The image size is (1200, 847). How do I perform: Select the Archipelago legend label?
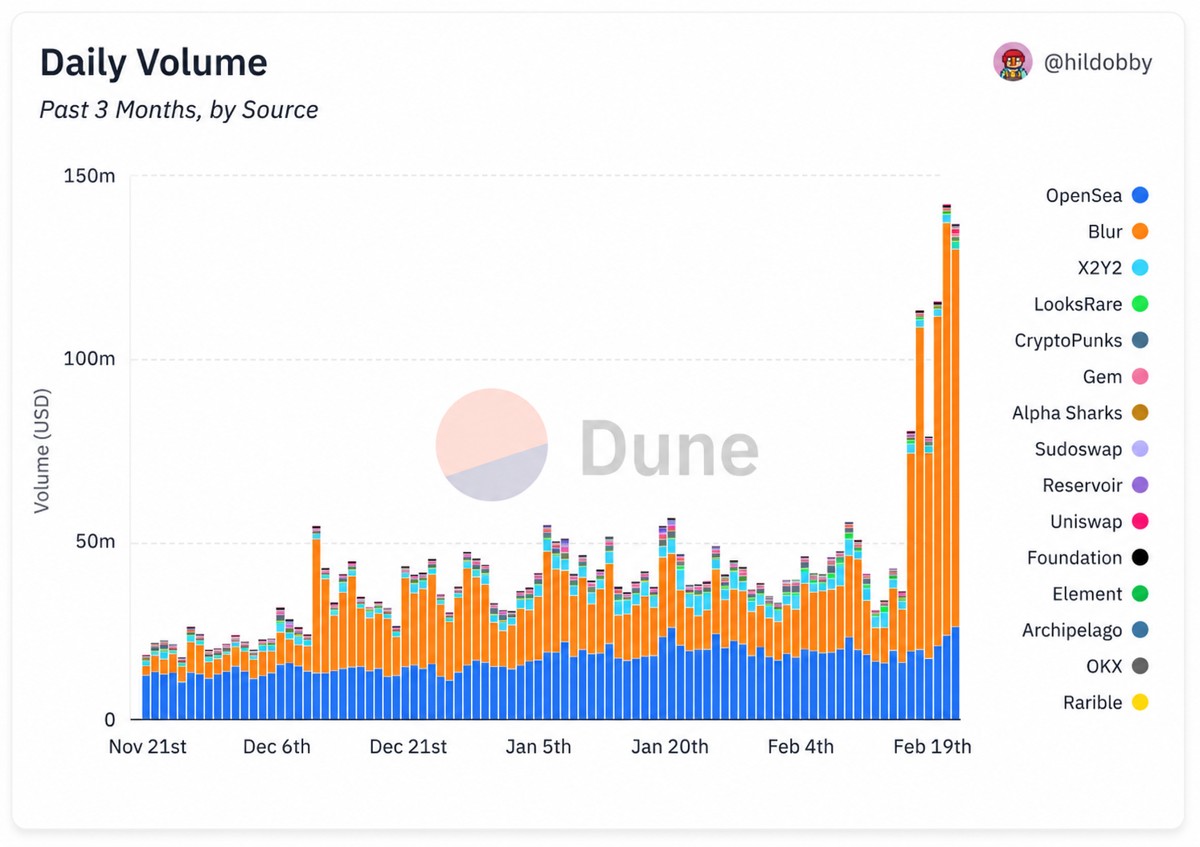(x=1072, y=630)
